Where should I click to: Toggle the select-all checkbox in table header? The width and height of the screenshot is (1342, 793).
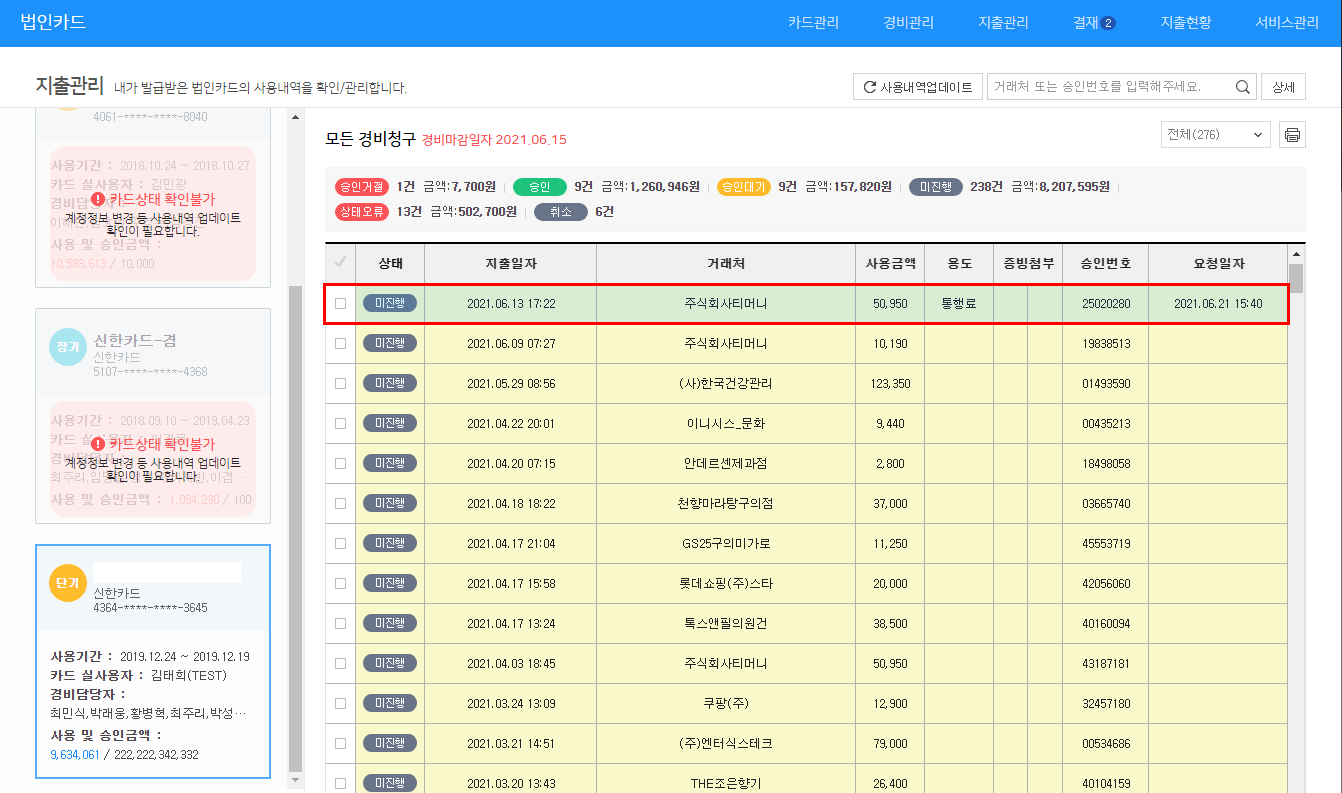340,263
